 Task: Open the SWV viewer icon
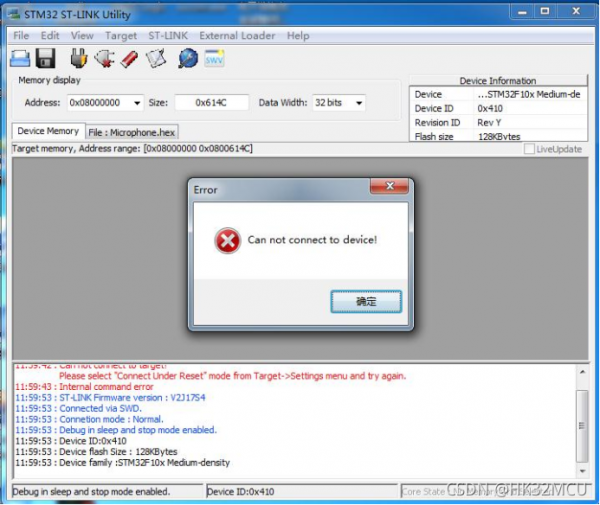[214, 59]
